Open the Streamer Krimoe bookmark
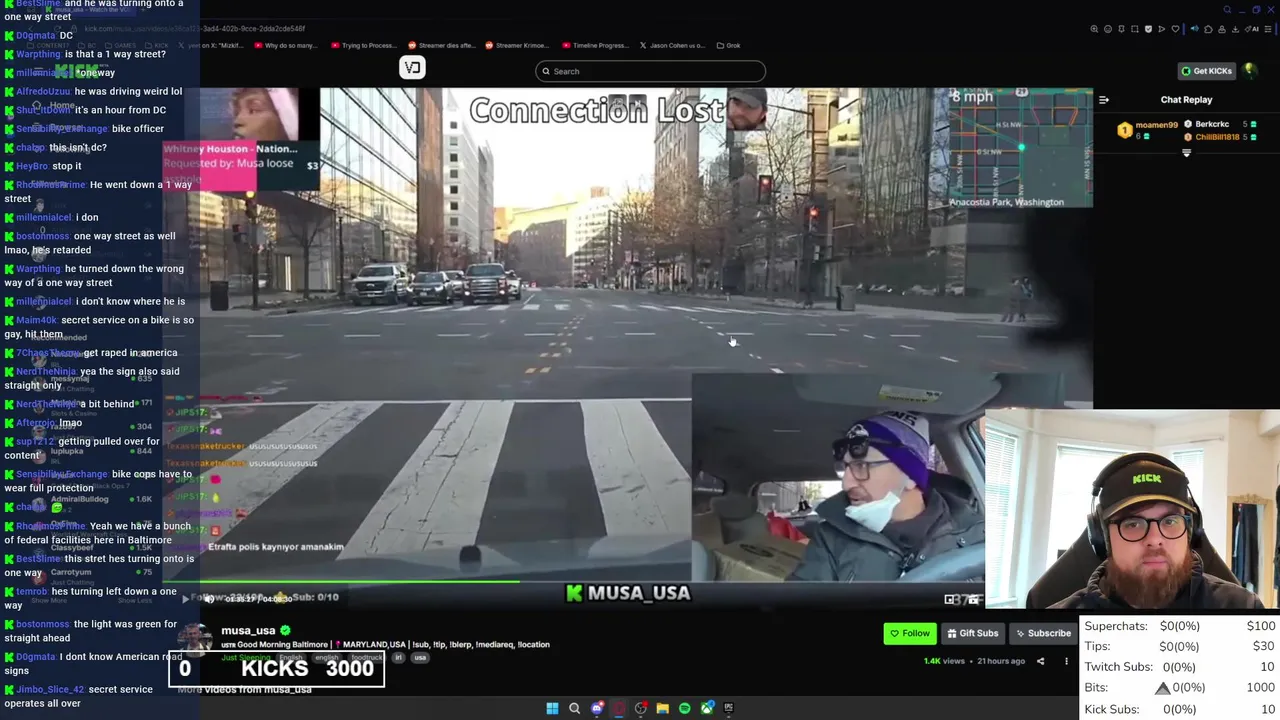This screenshot has height=720, width=1280. (520, 45)
